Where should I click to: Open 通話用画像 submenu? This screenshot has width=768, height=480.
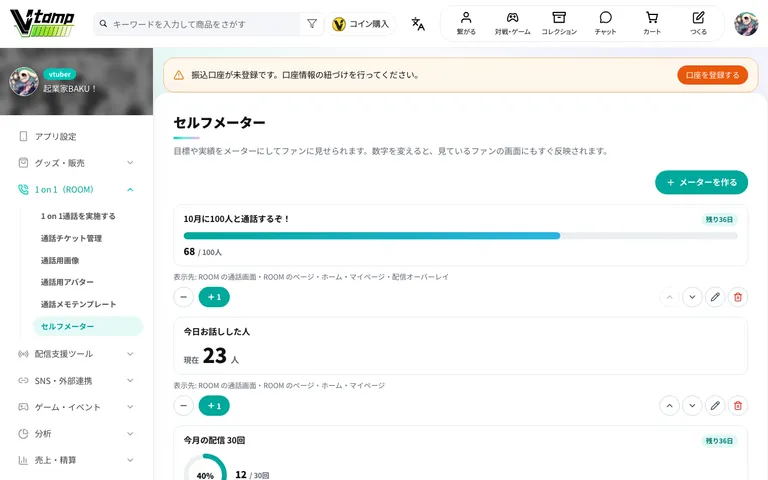(x=60, y=260)
